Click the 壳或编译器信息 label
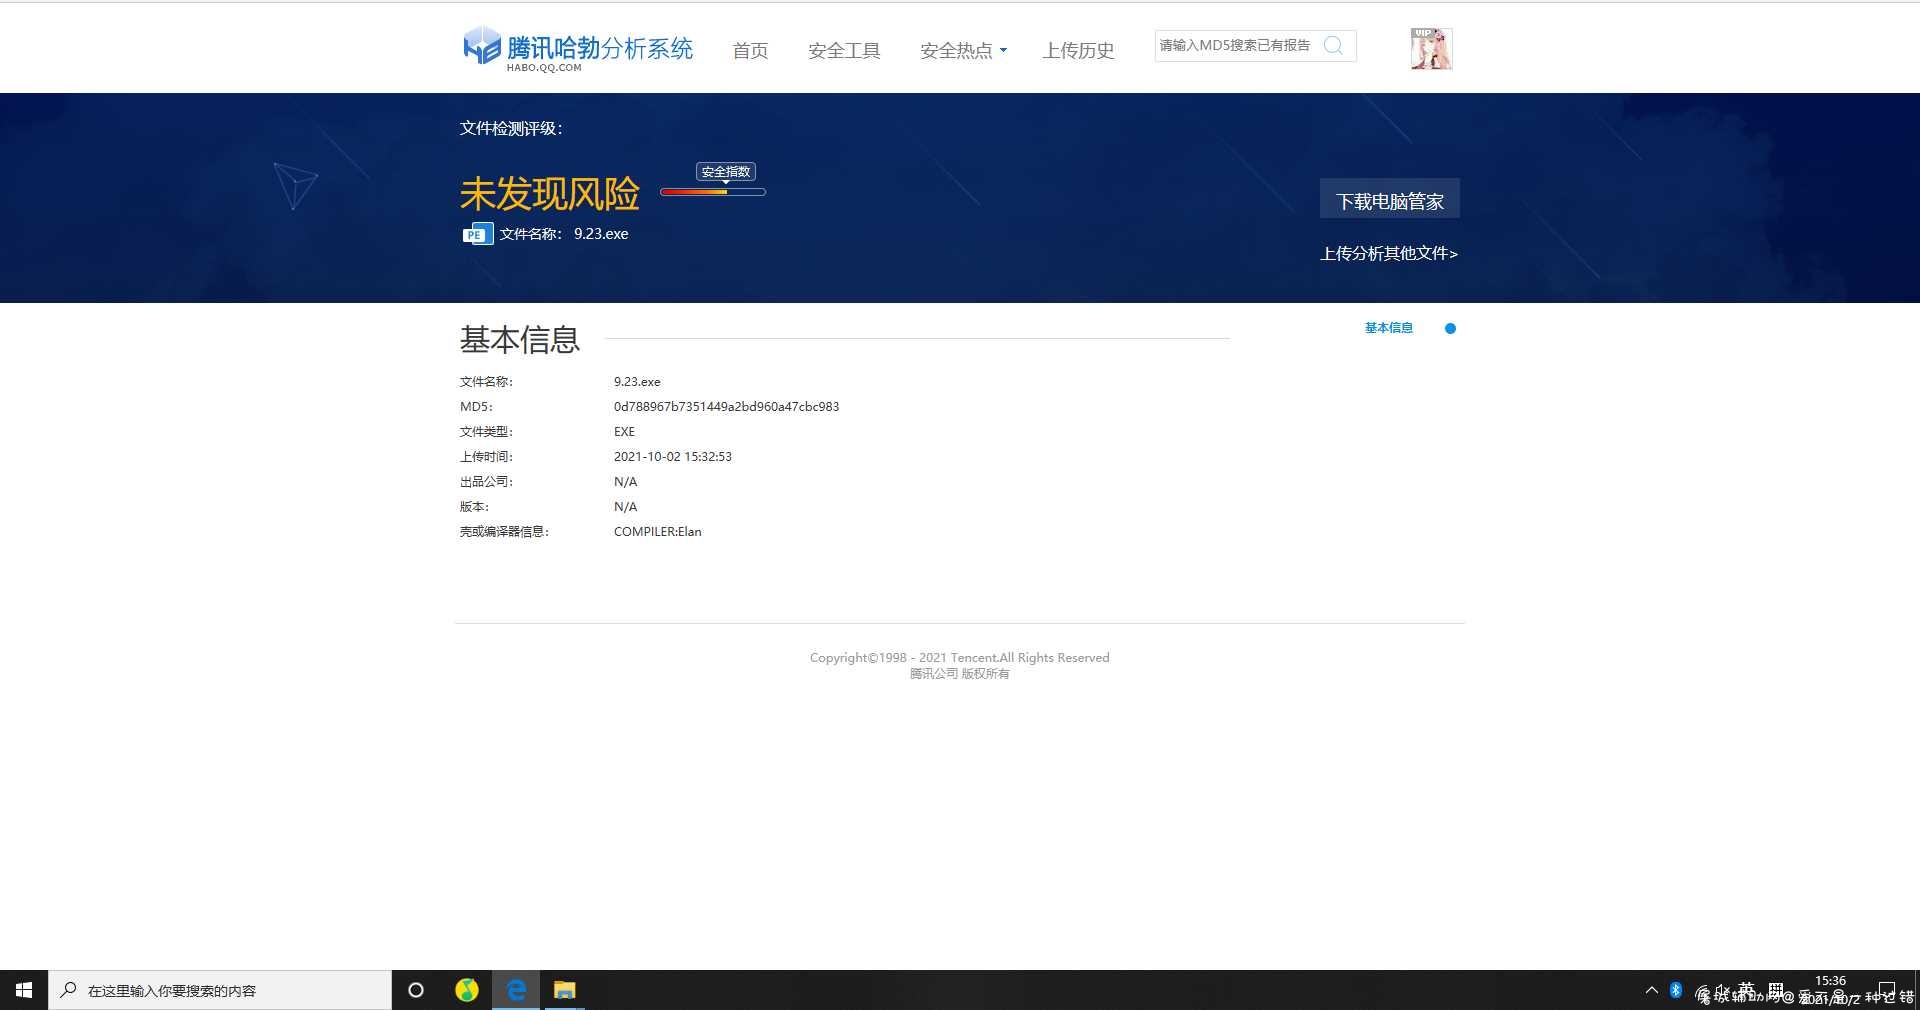This screenshot has width=1920, height=1010. 504,532
